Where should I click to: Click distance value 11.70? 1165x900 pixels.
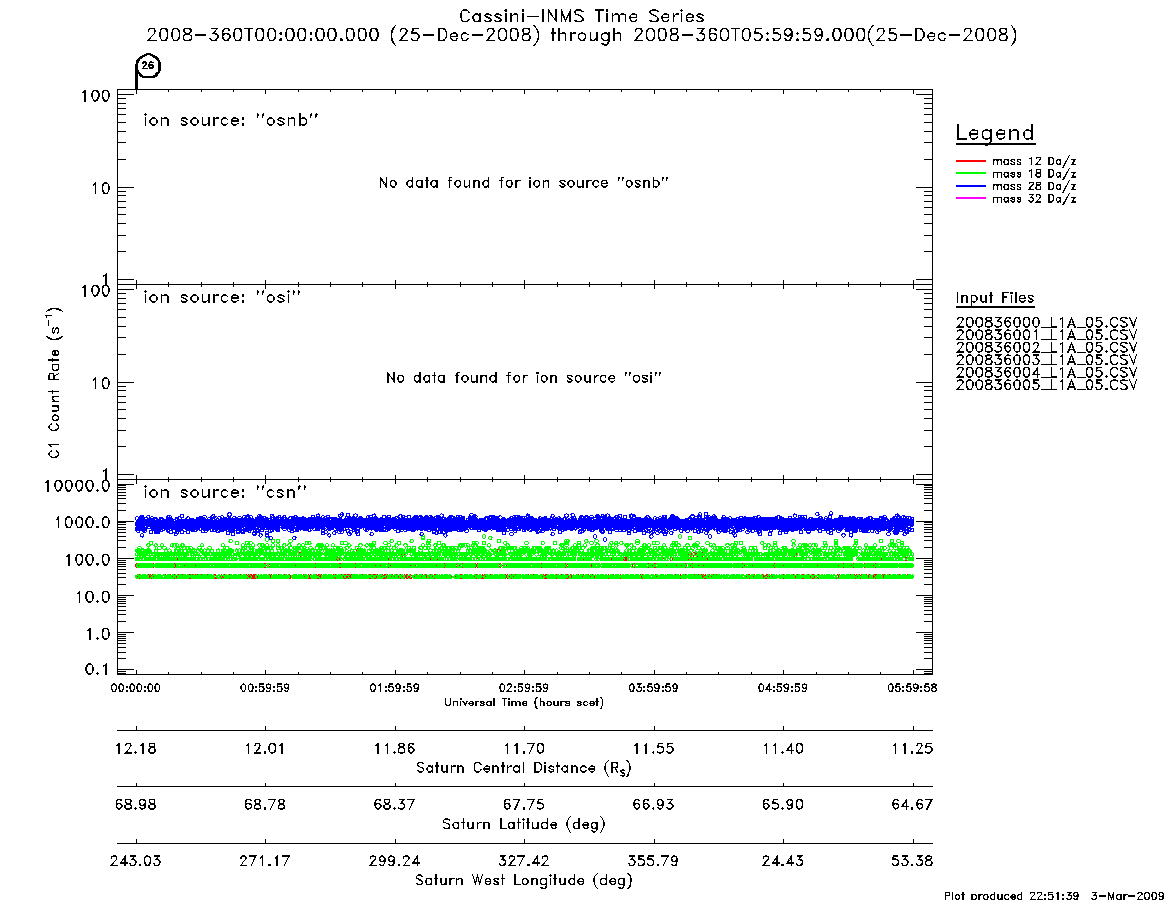pyautogui.click(x=524, y=748)
